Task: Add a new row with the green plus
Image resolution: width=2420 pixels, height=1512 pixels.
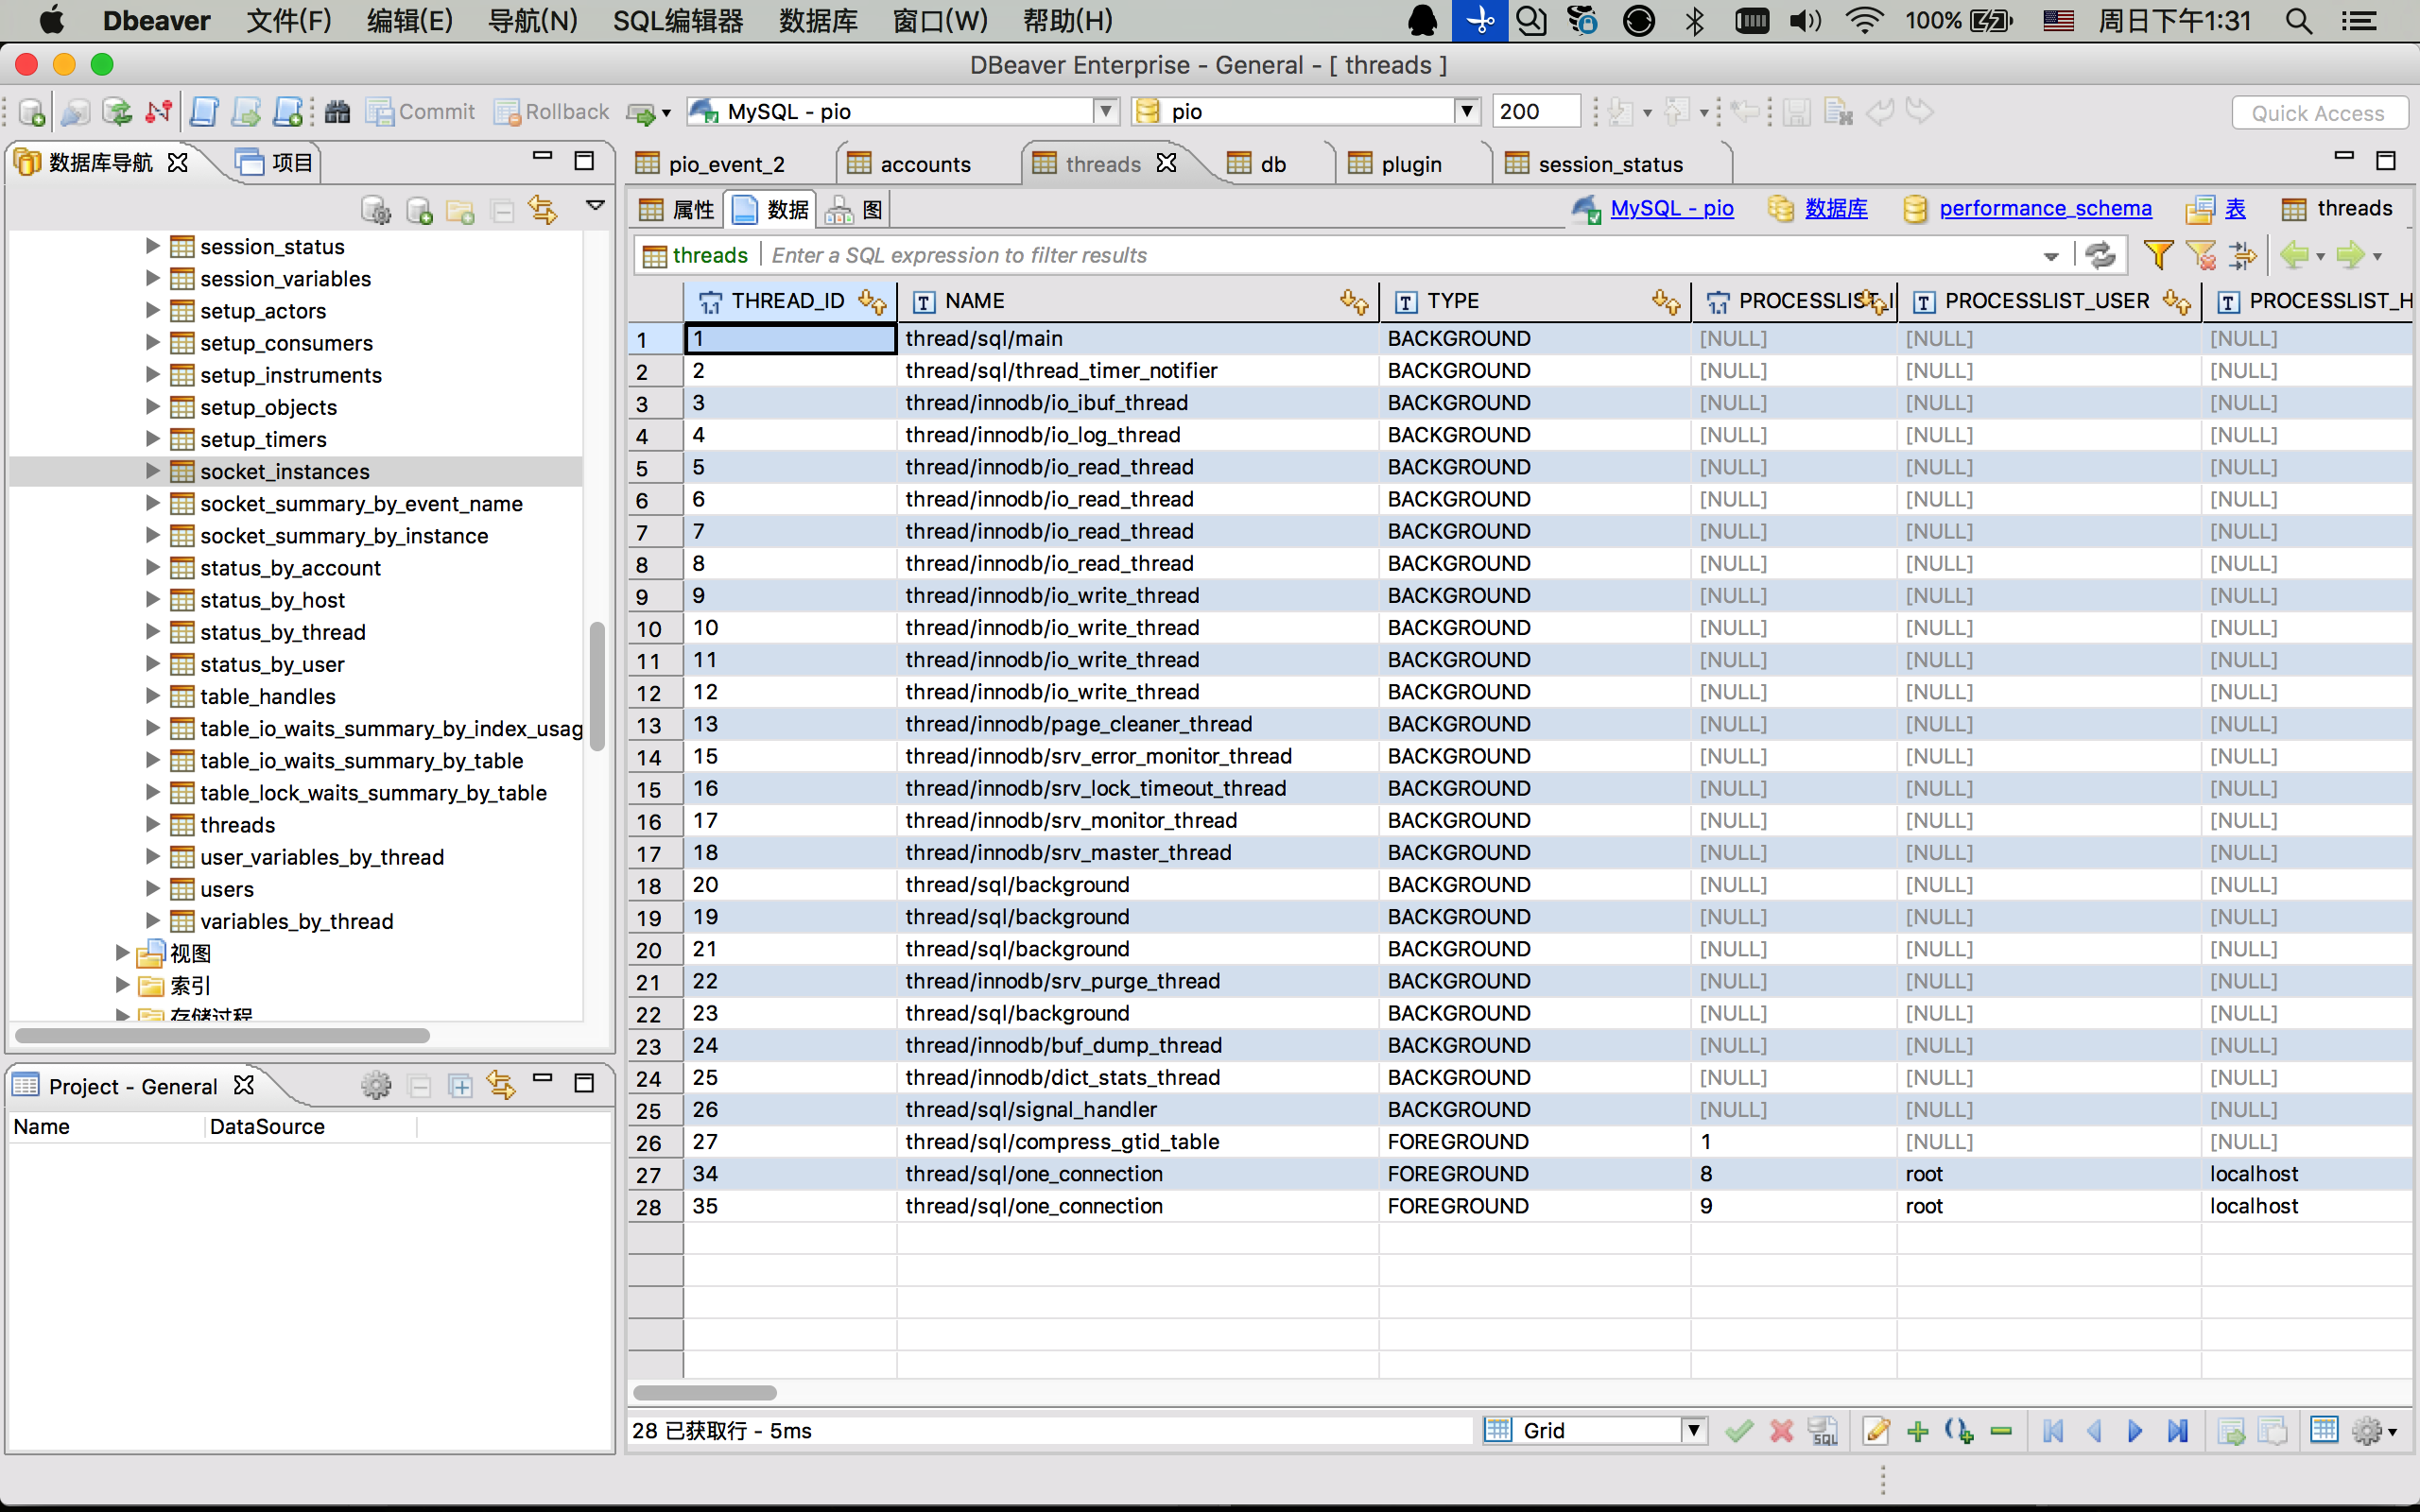Action: click(1918, 1431)
